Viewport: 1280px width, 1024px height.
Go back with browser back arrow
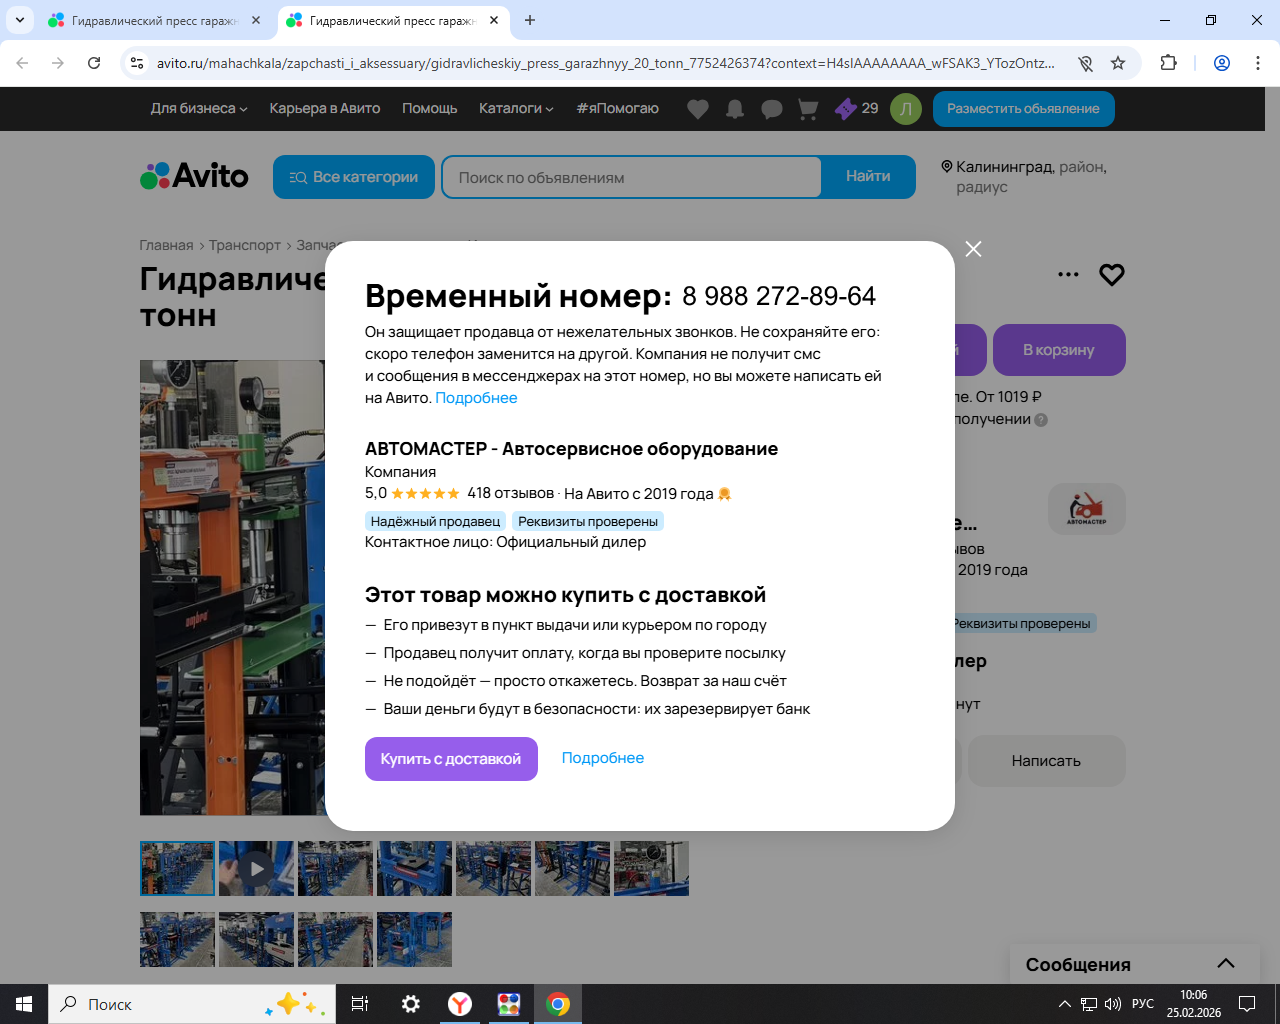22,63
